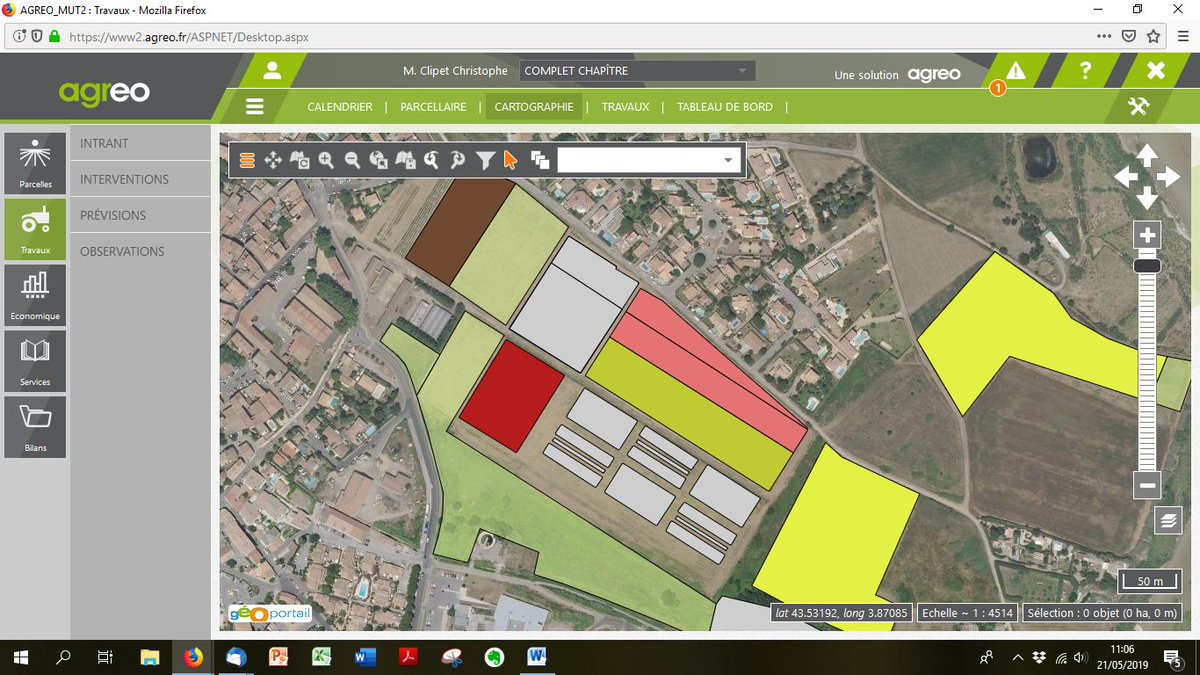Open the Bilans folder section

coord(35,427)
